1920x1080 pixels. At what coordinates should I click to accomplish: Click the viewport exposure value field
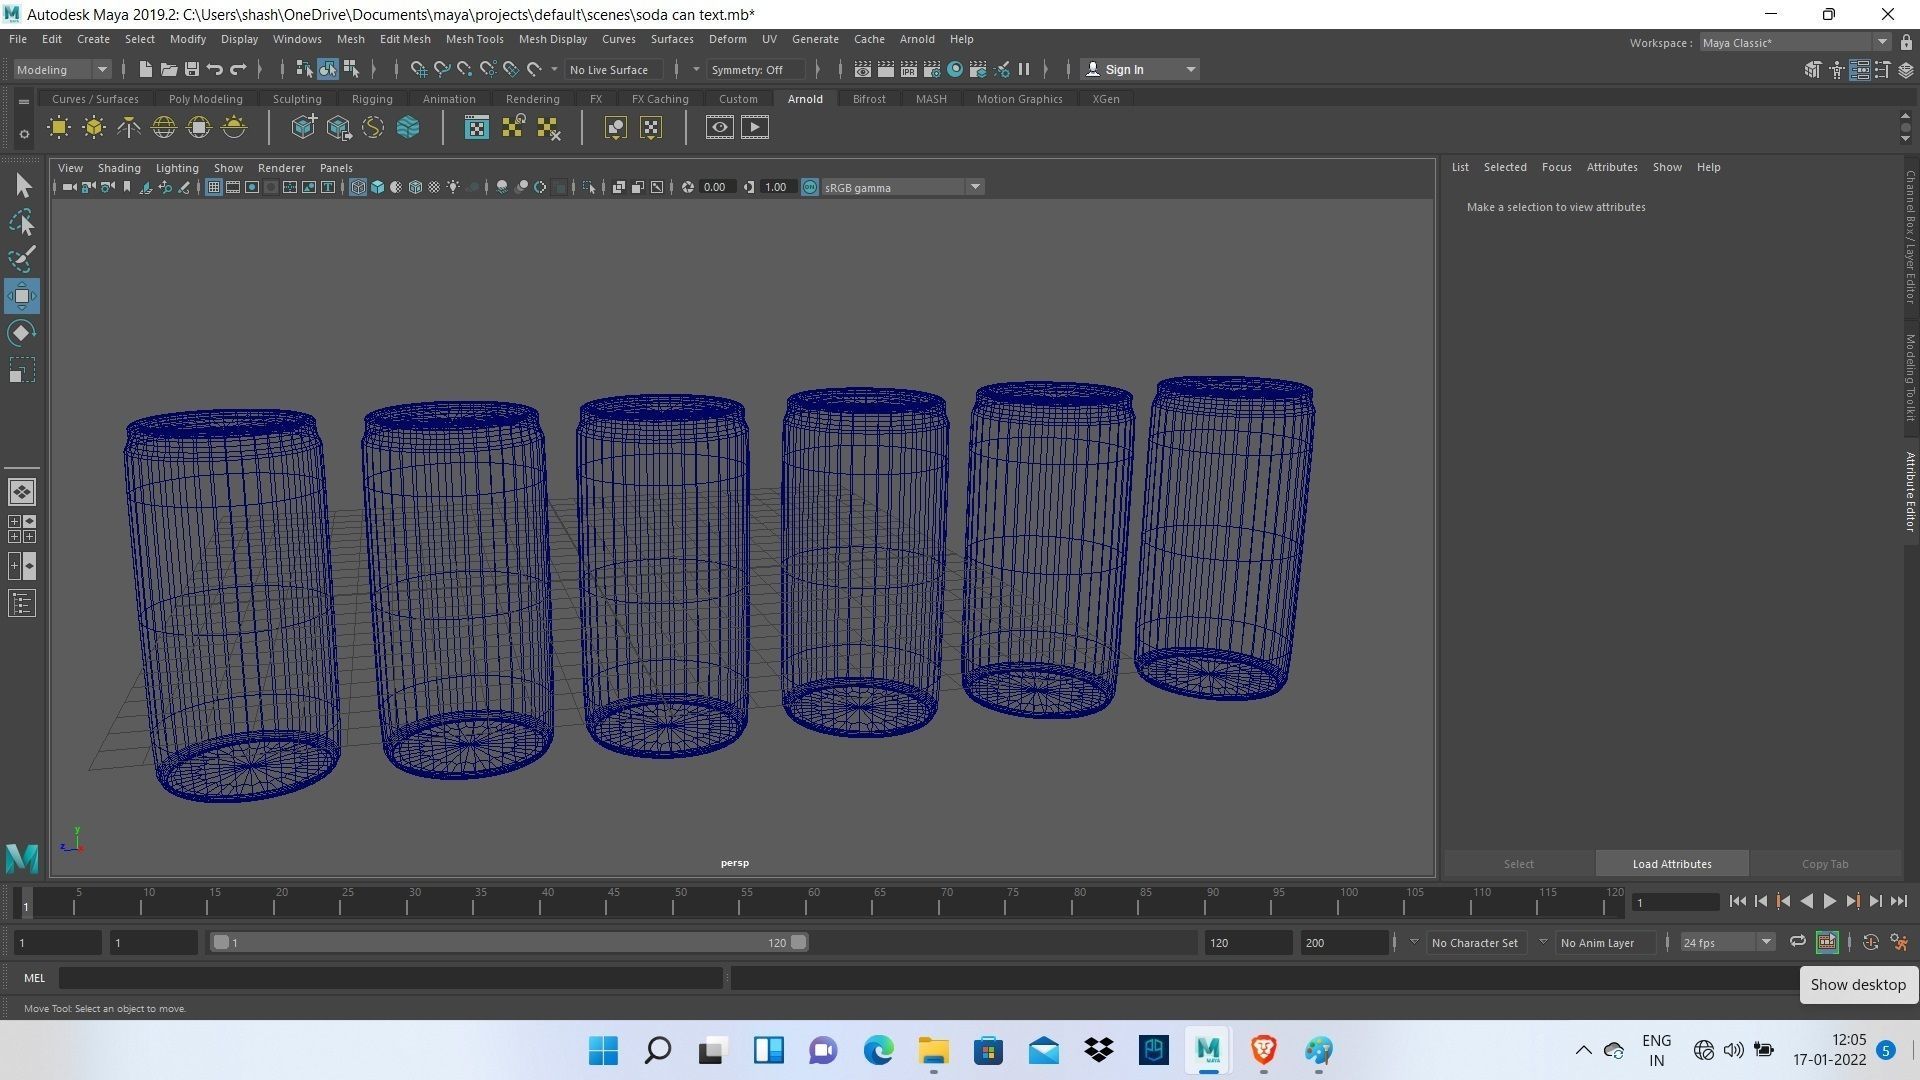(x=716, y=187)
